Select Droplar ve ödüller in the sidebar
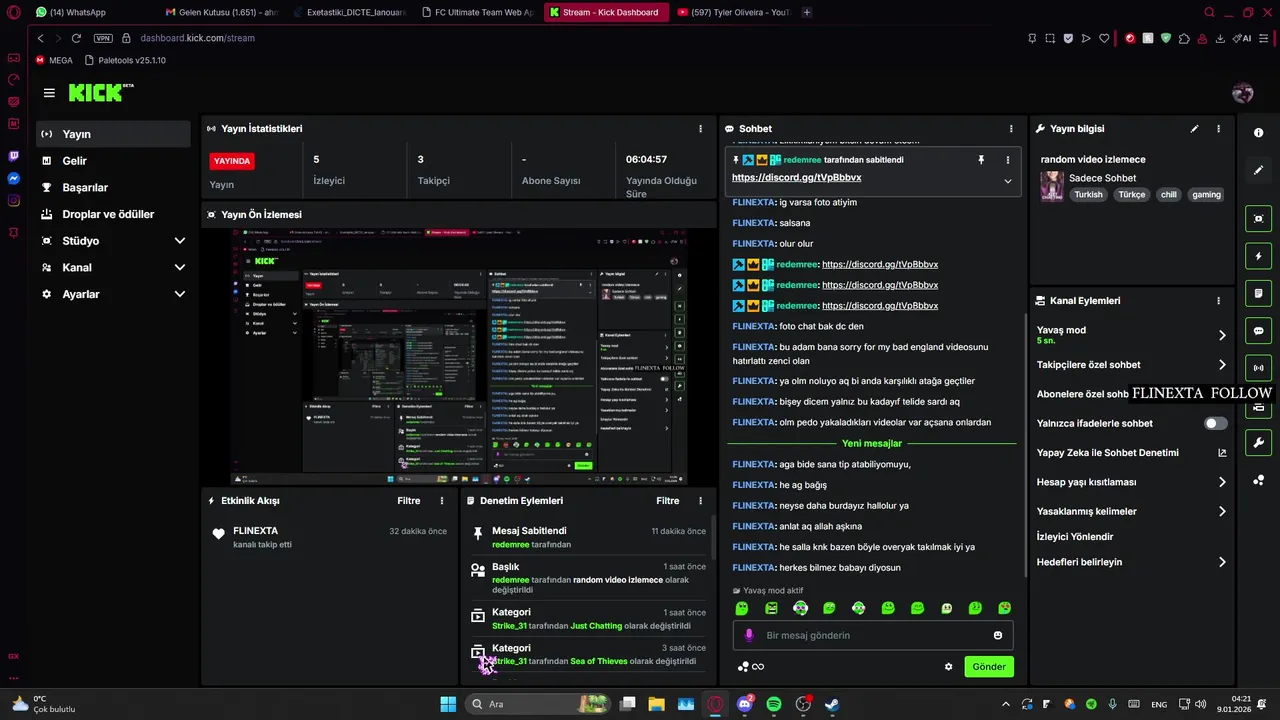Screen dimensions: 1280x720 point(113,214)
